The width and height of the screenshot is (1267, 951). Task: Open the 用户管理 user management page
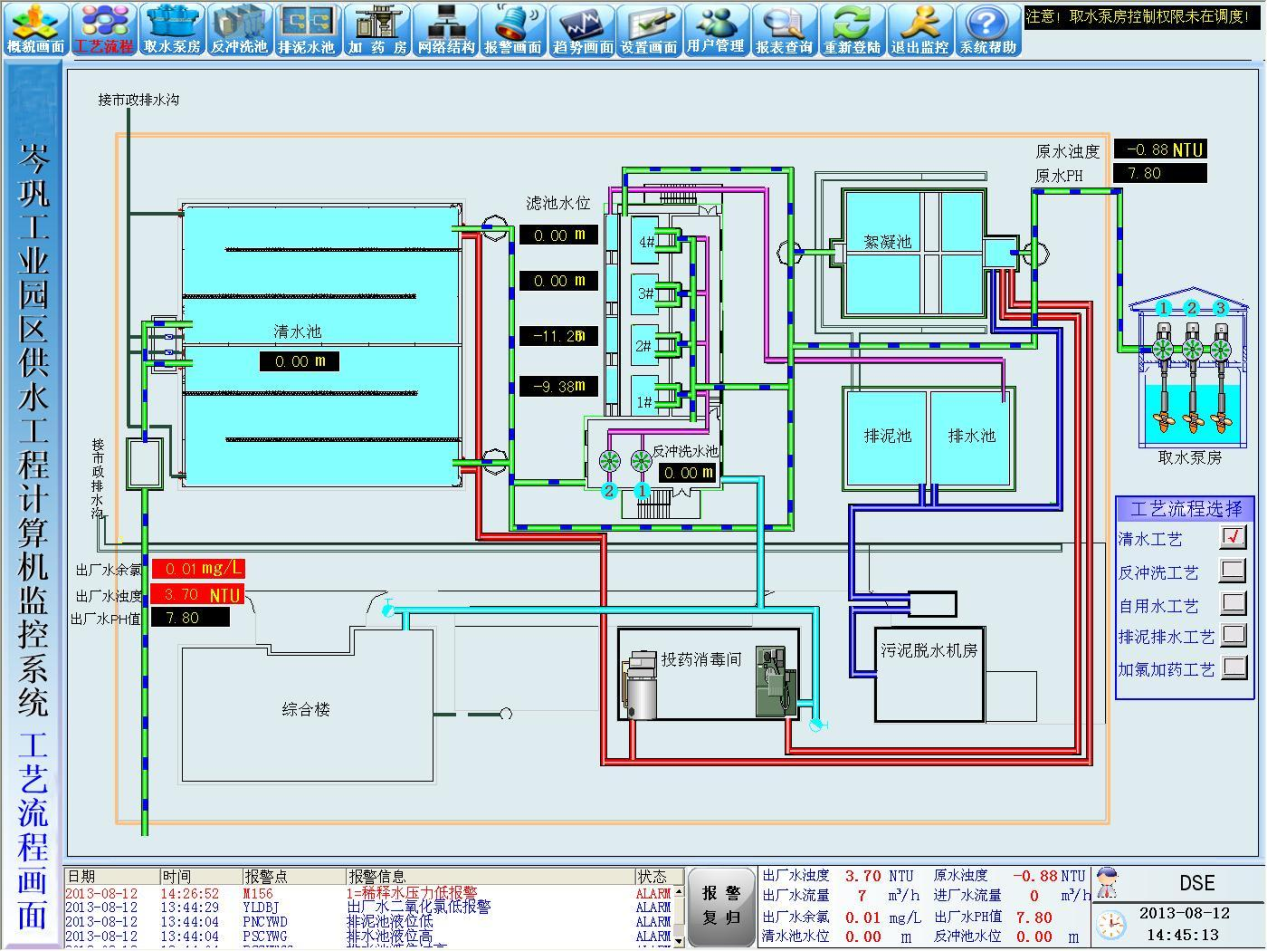pos(716,30)
